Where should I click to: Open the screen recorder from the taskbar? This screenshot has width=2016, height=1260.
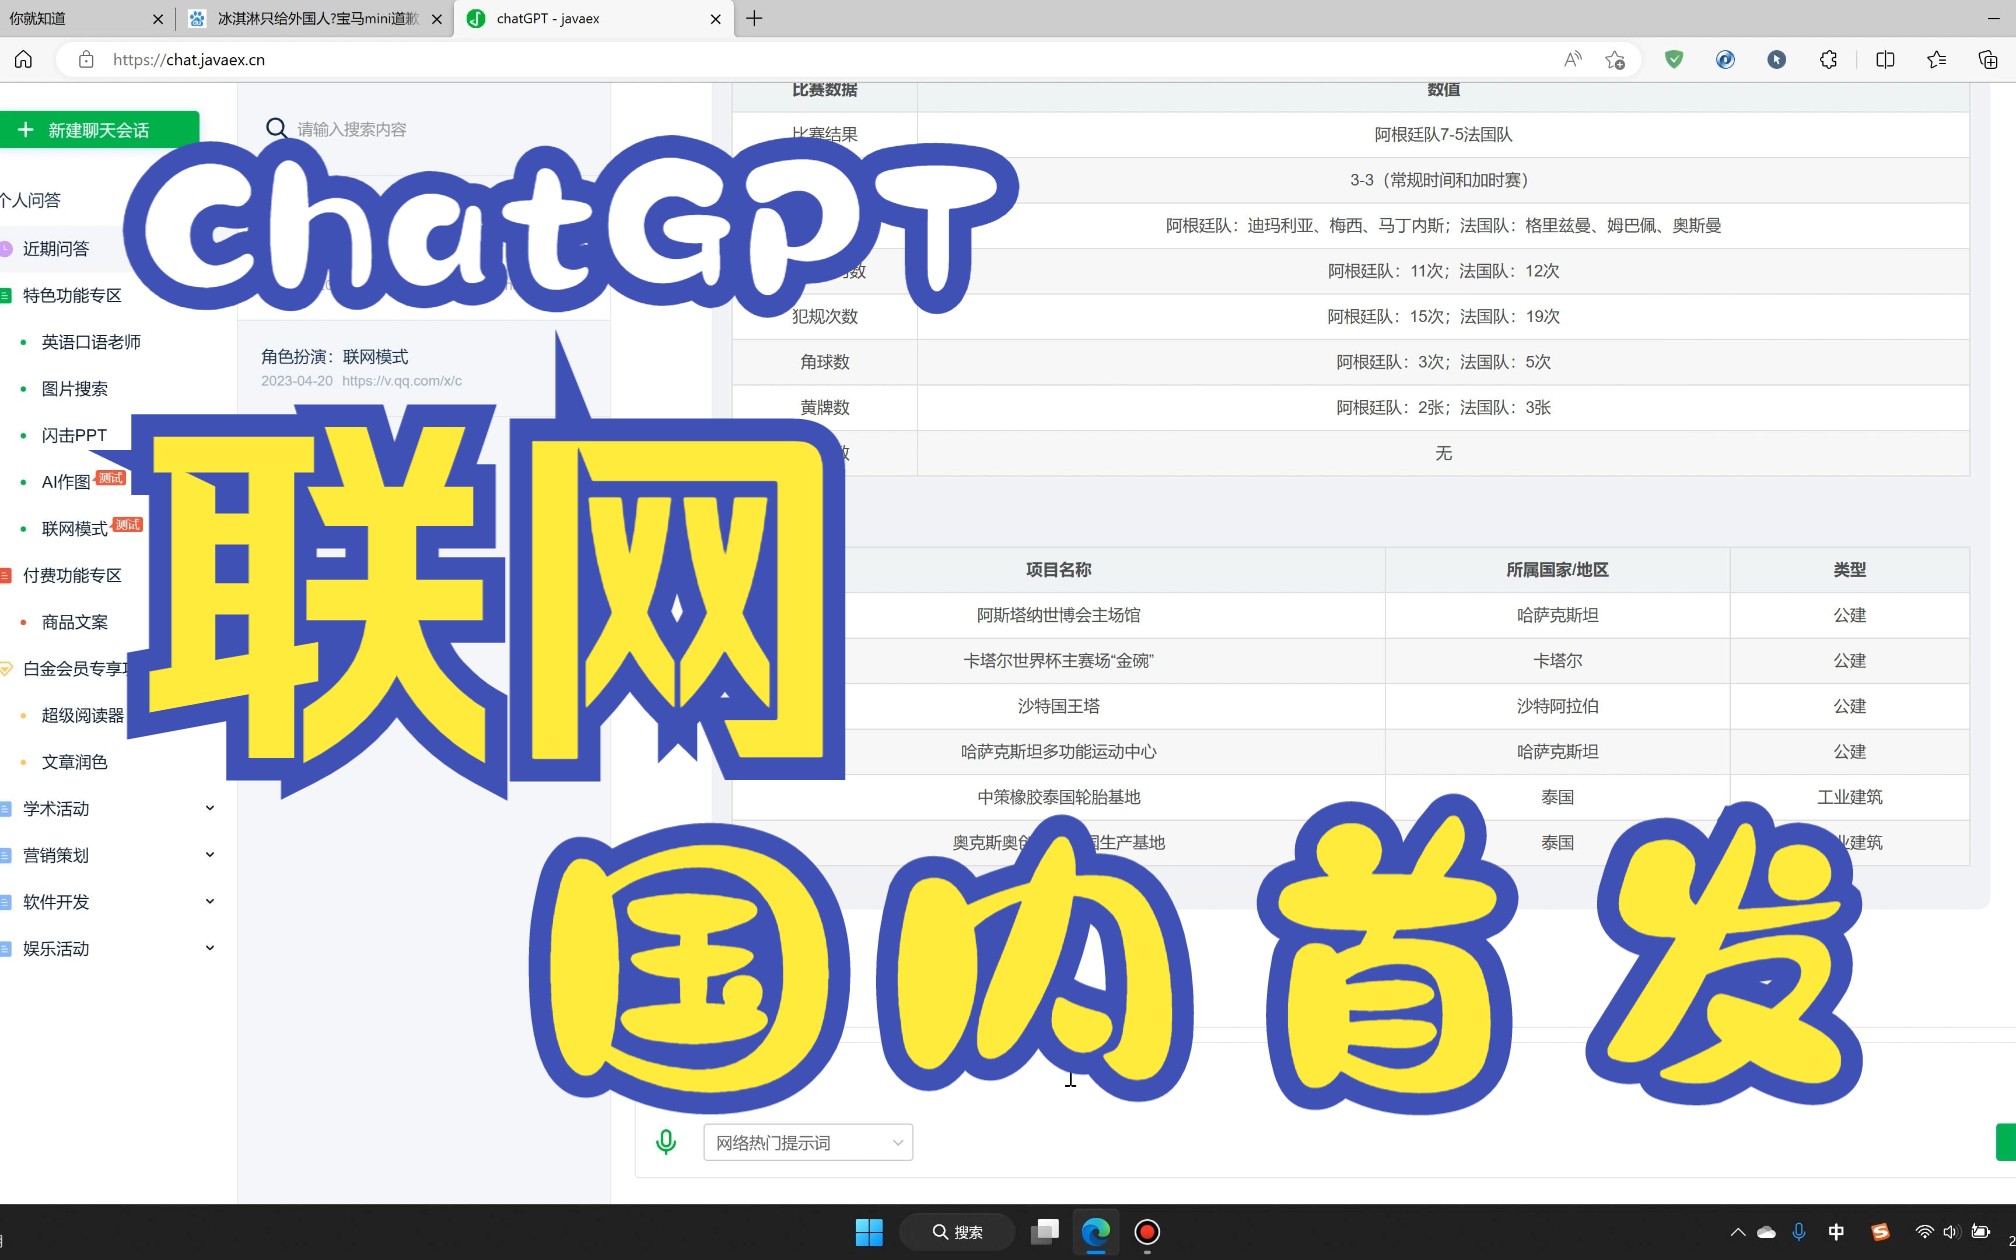click(1146, 1232)
